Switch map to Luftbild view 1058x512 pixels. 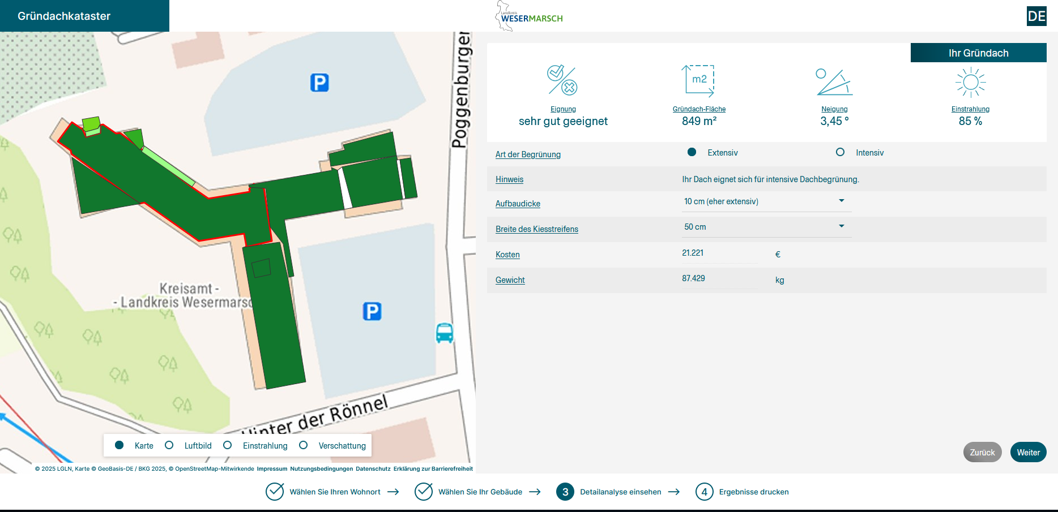(170, 445)
